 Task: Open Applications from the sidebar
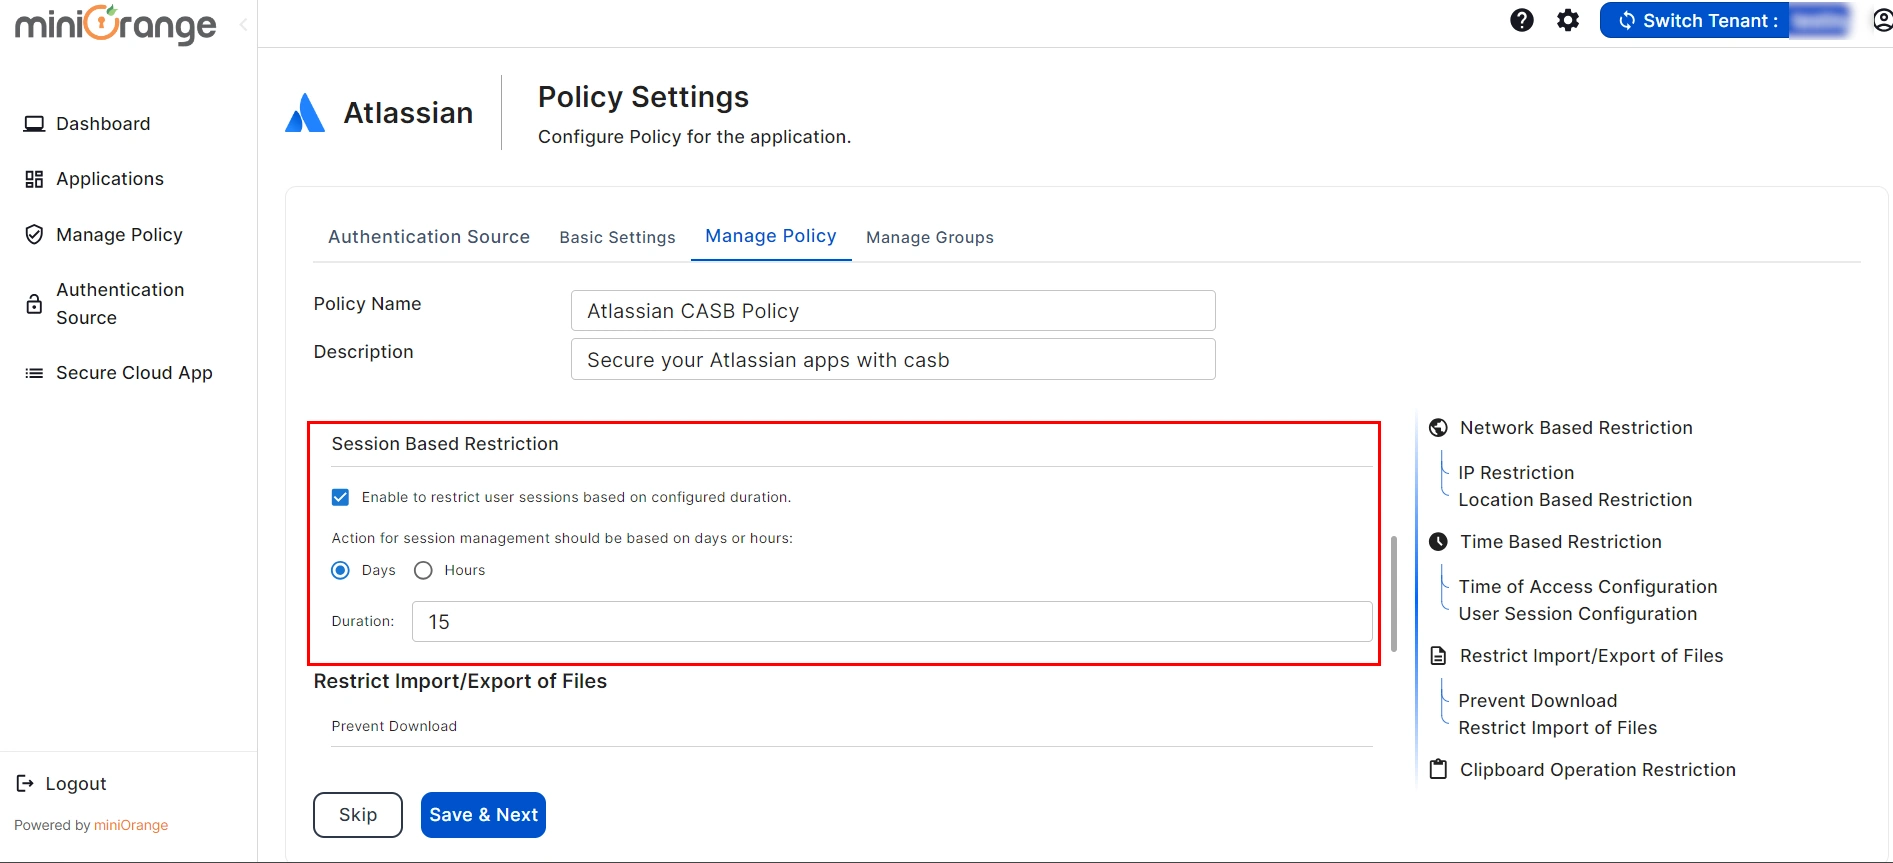pos(110,179)
